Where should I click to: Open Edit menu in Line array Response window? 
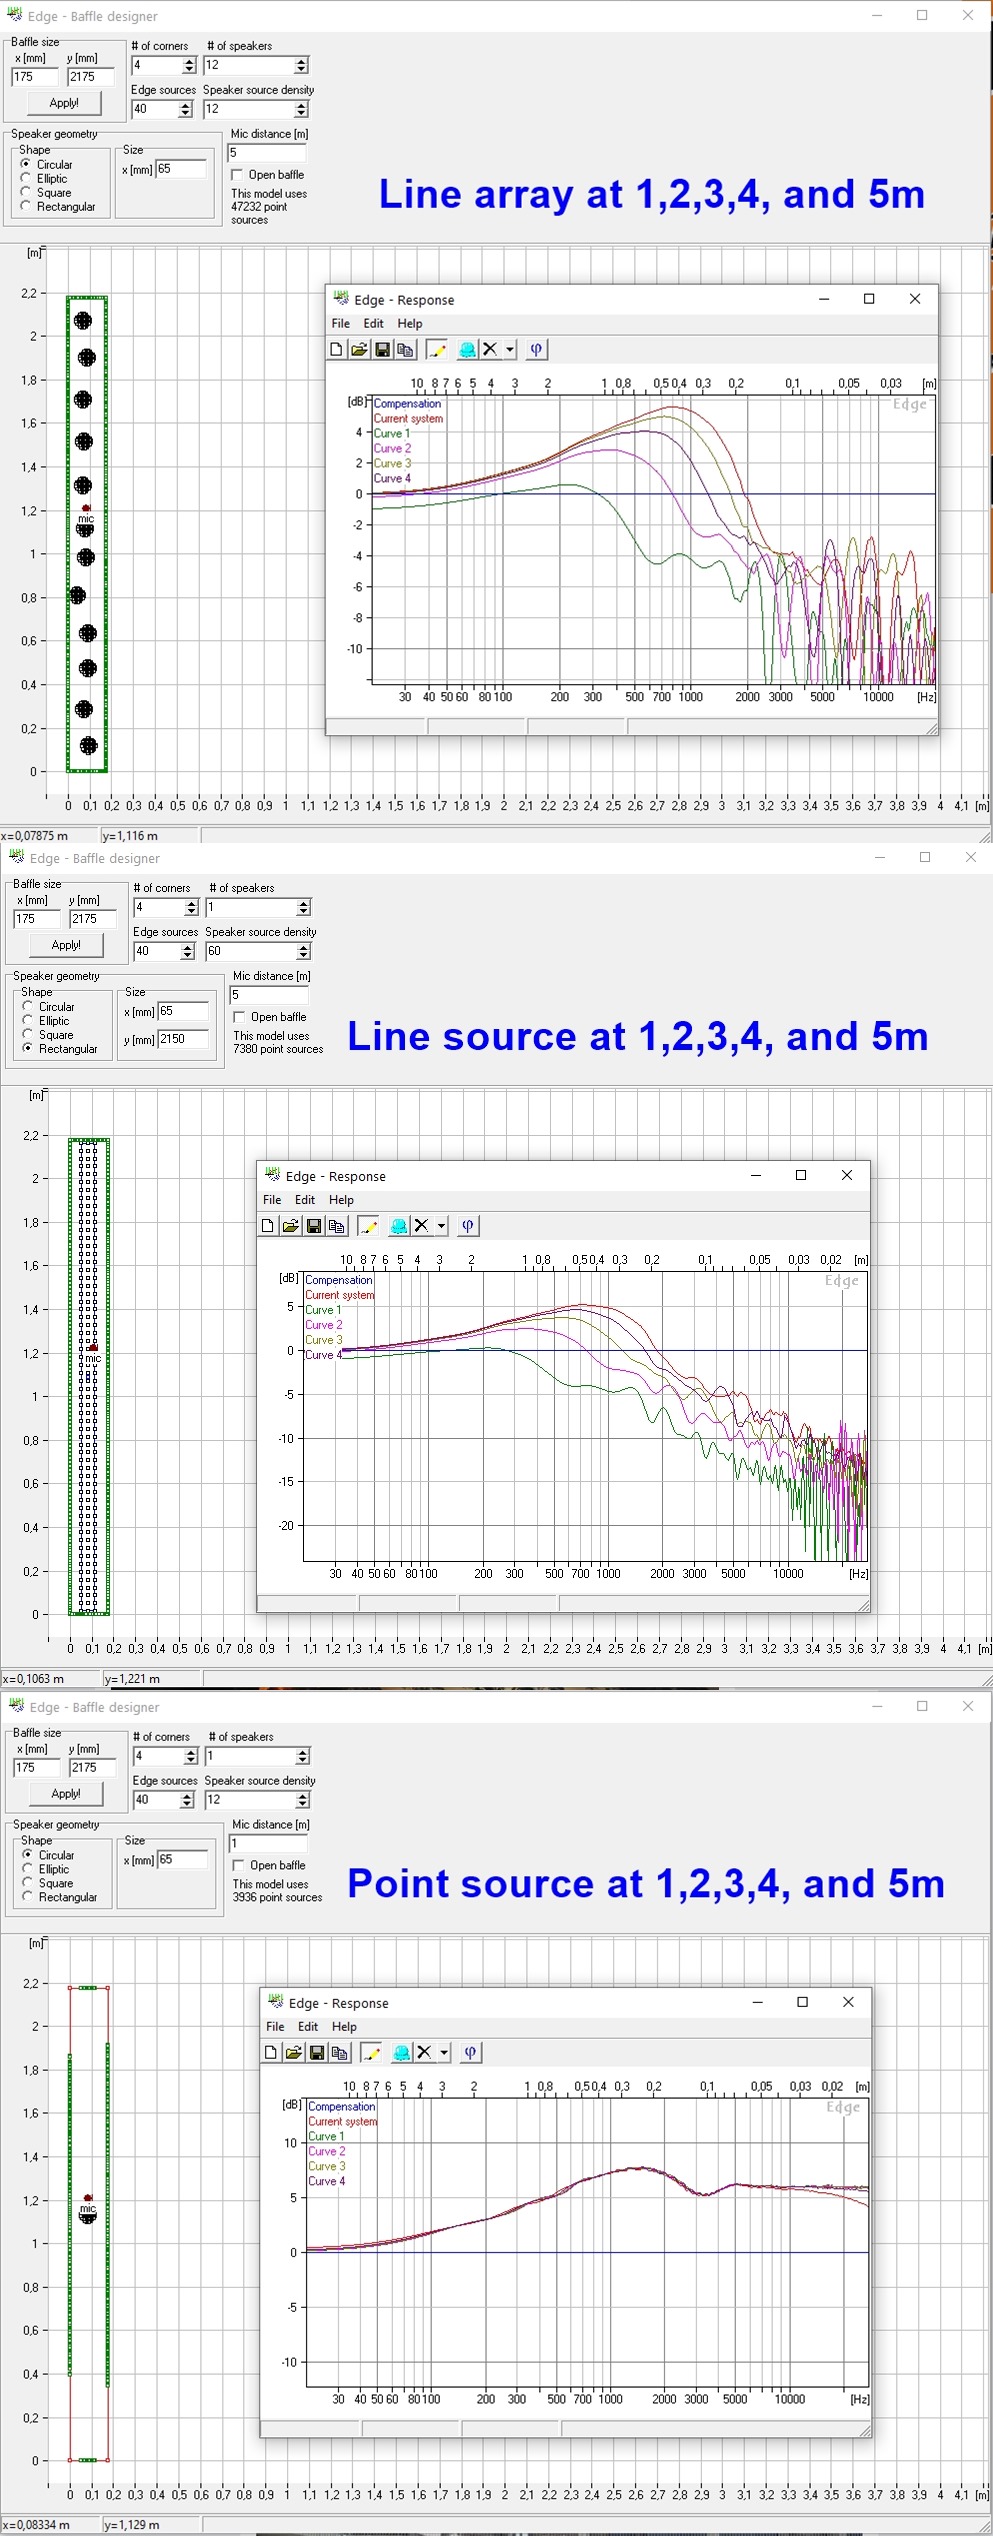pos(373,323)
